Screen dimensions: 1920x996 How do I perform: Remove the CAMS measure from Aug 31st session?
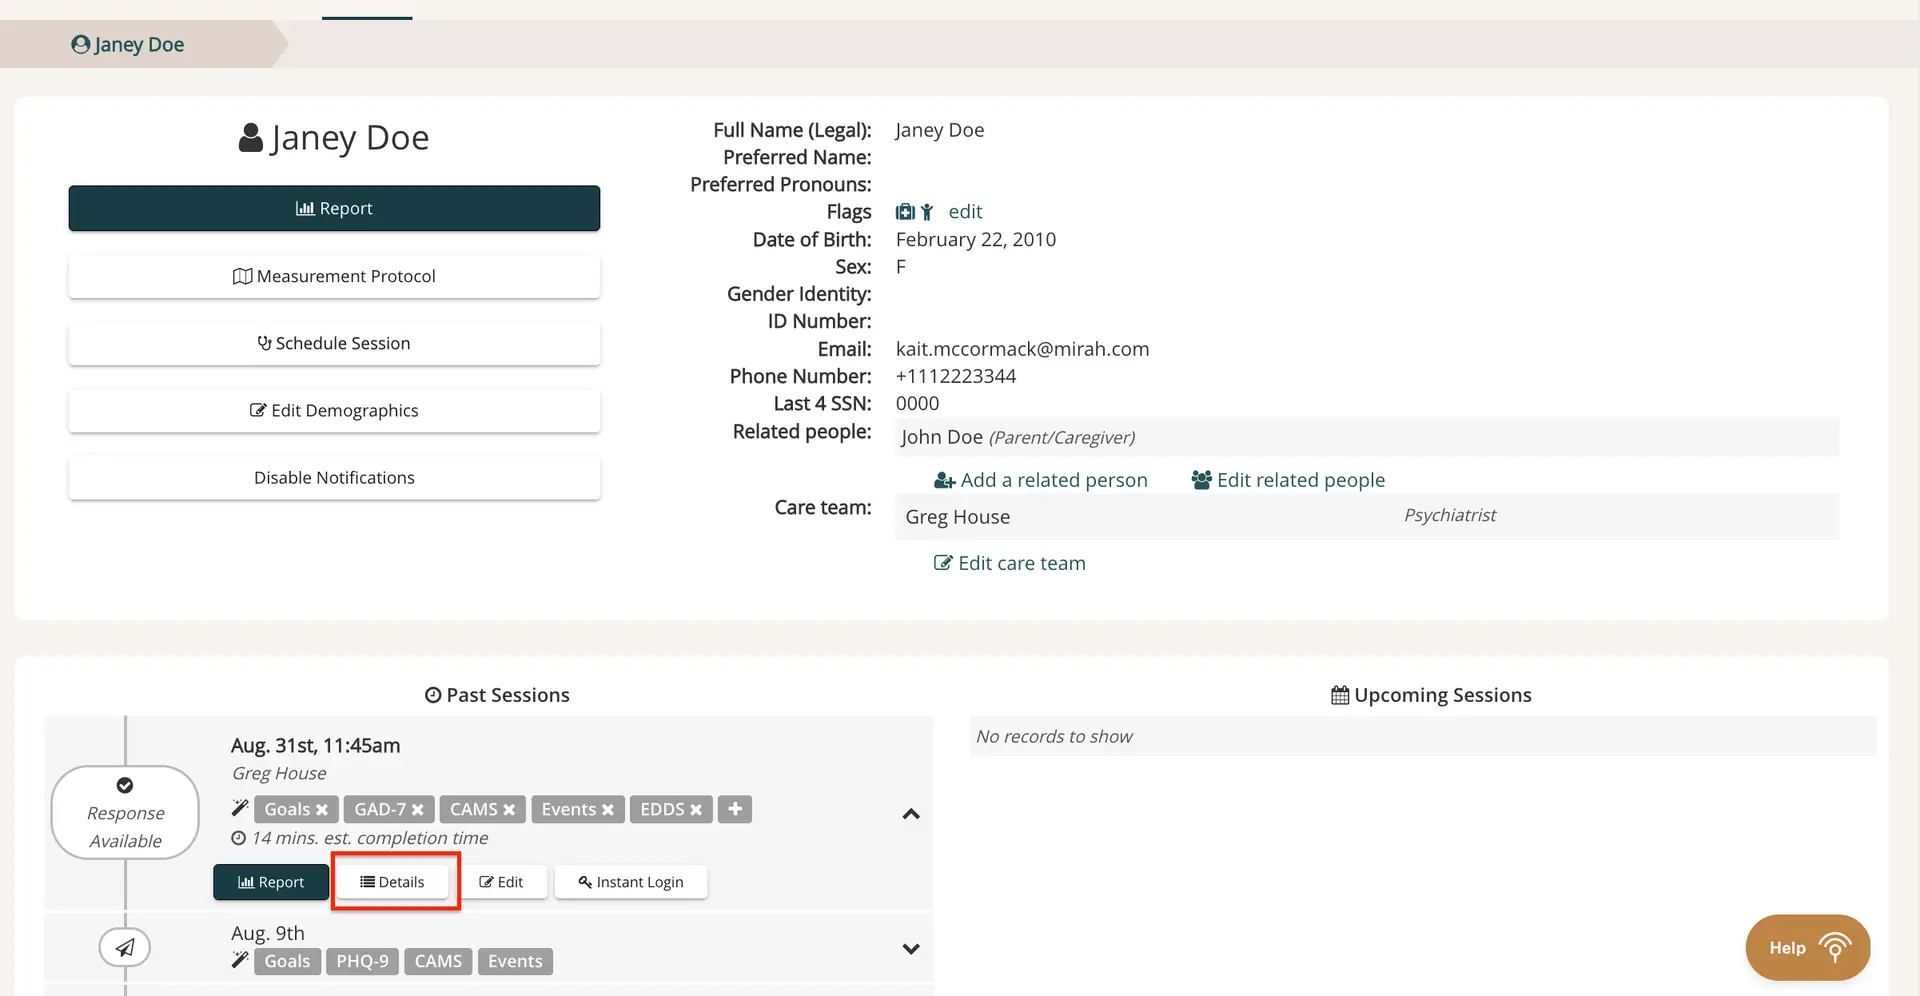tap(511, 809)
